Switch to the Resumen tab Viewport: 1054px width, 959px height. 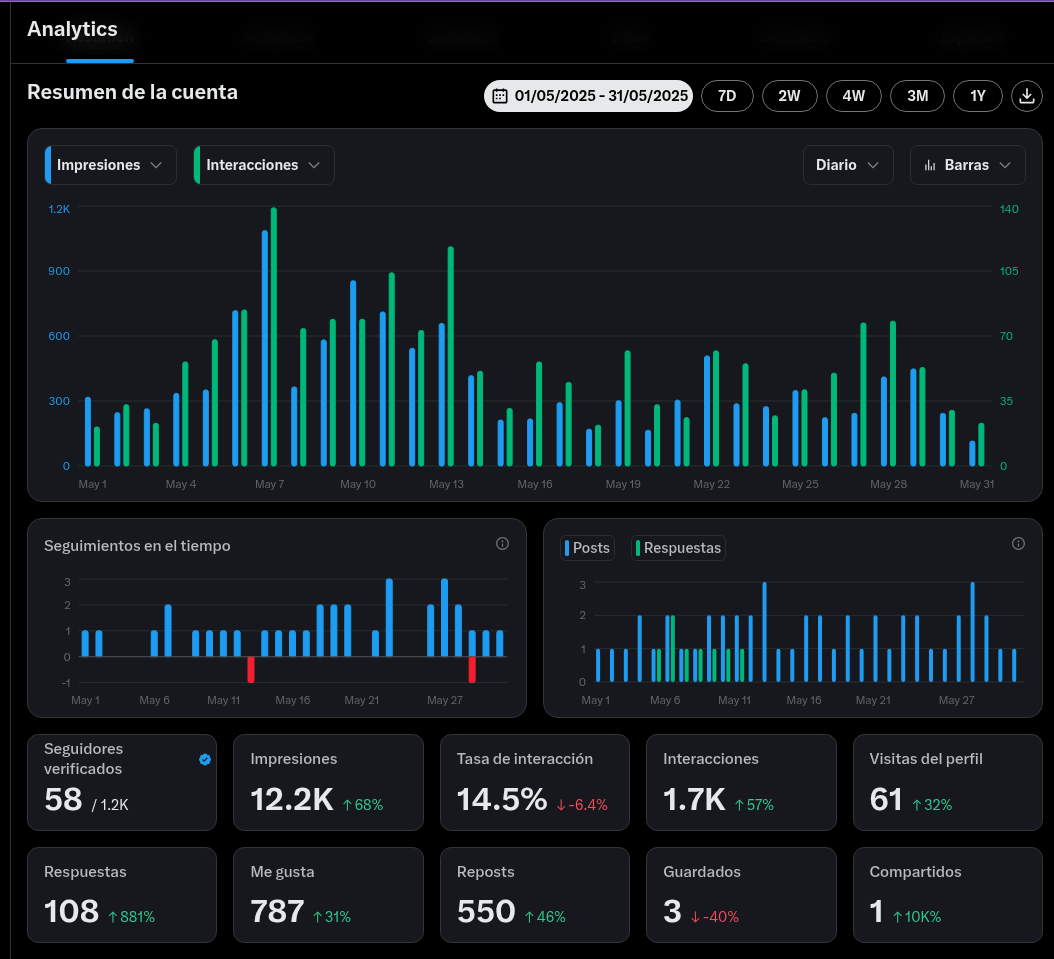coord(100,39)
